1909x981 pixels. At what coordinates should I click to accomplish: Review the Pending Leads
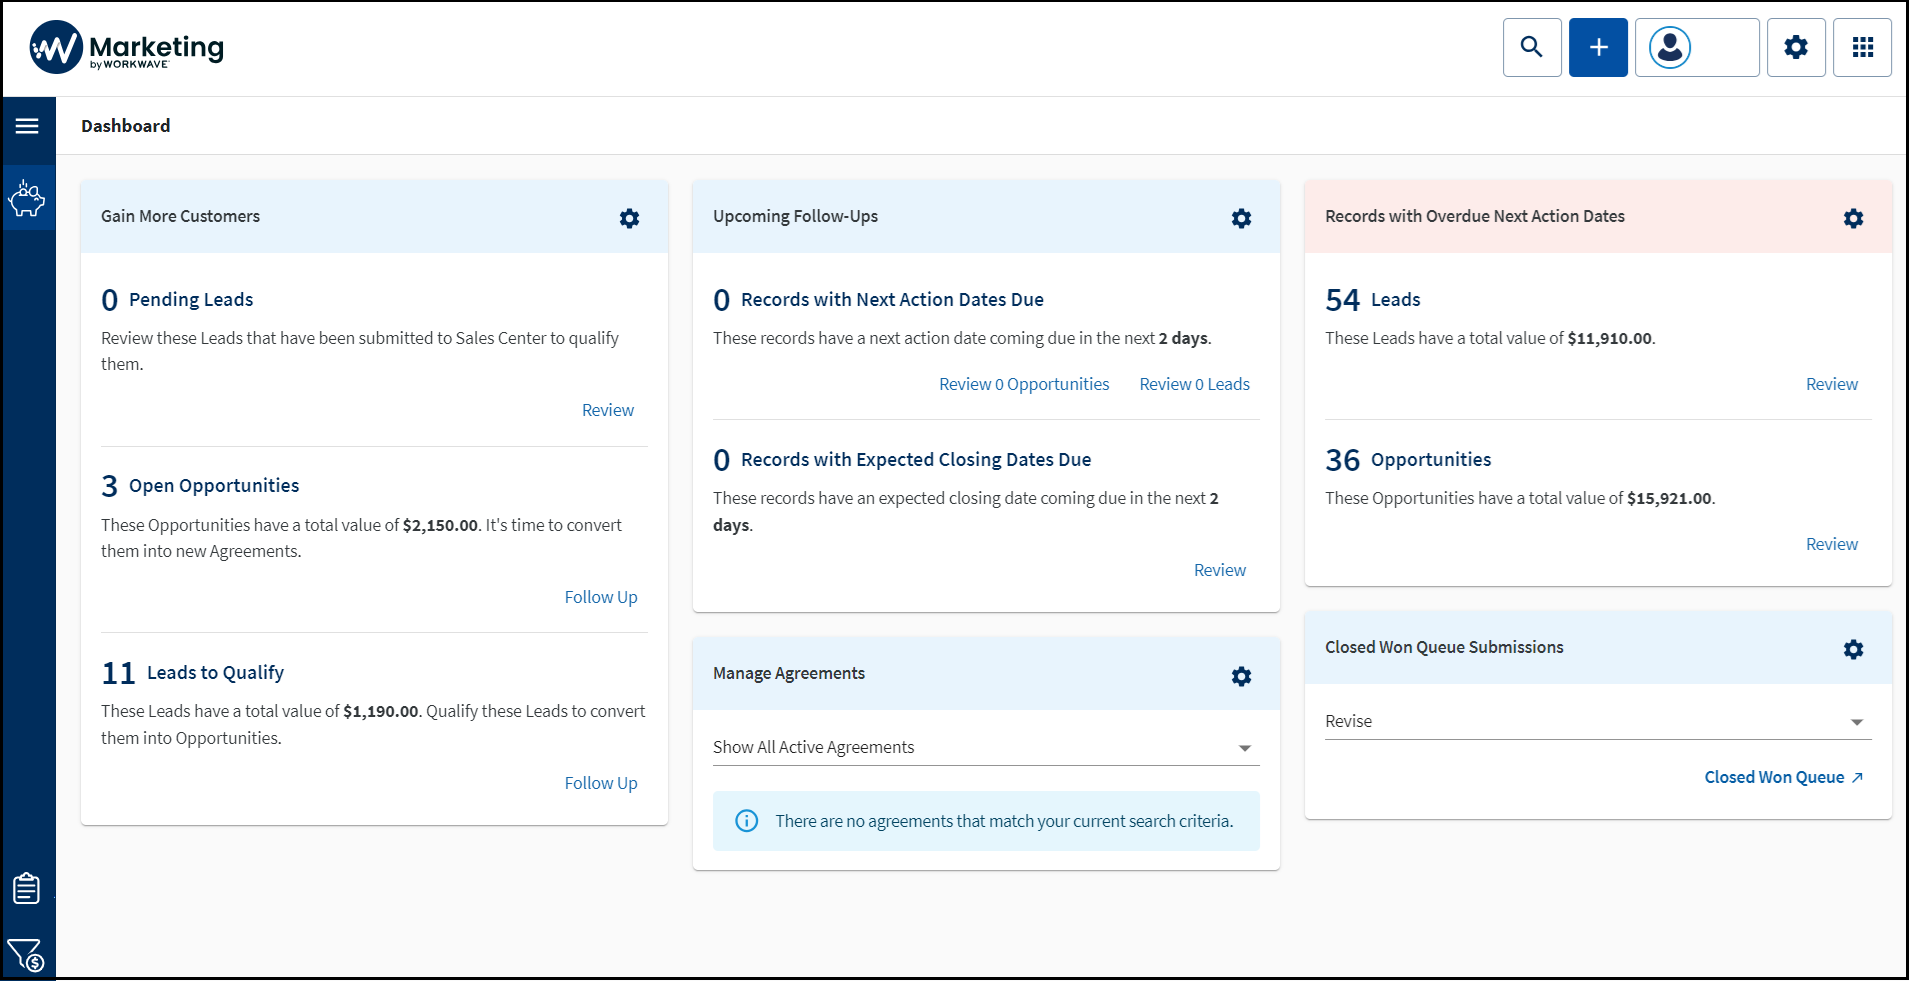point(608,410)
